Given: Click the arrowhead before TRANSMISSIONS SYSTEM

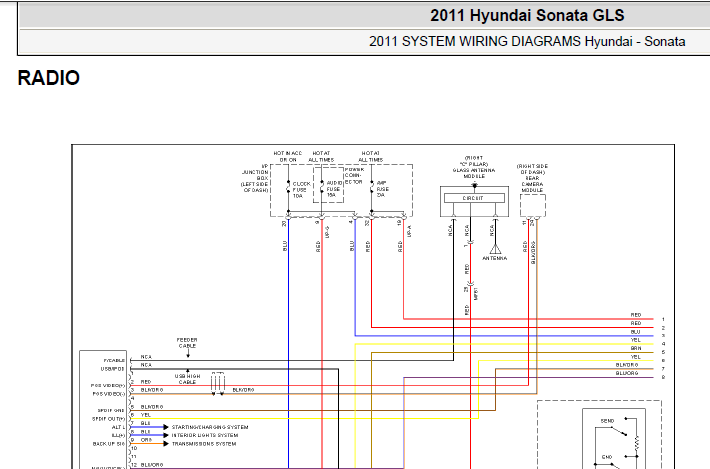Looking at the screenshot, I should click(166, 444).
